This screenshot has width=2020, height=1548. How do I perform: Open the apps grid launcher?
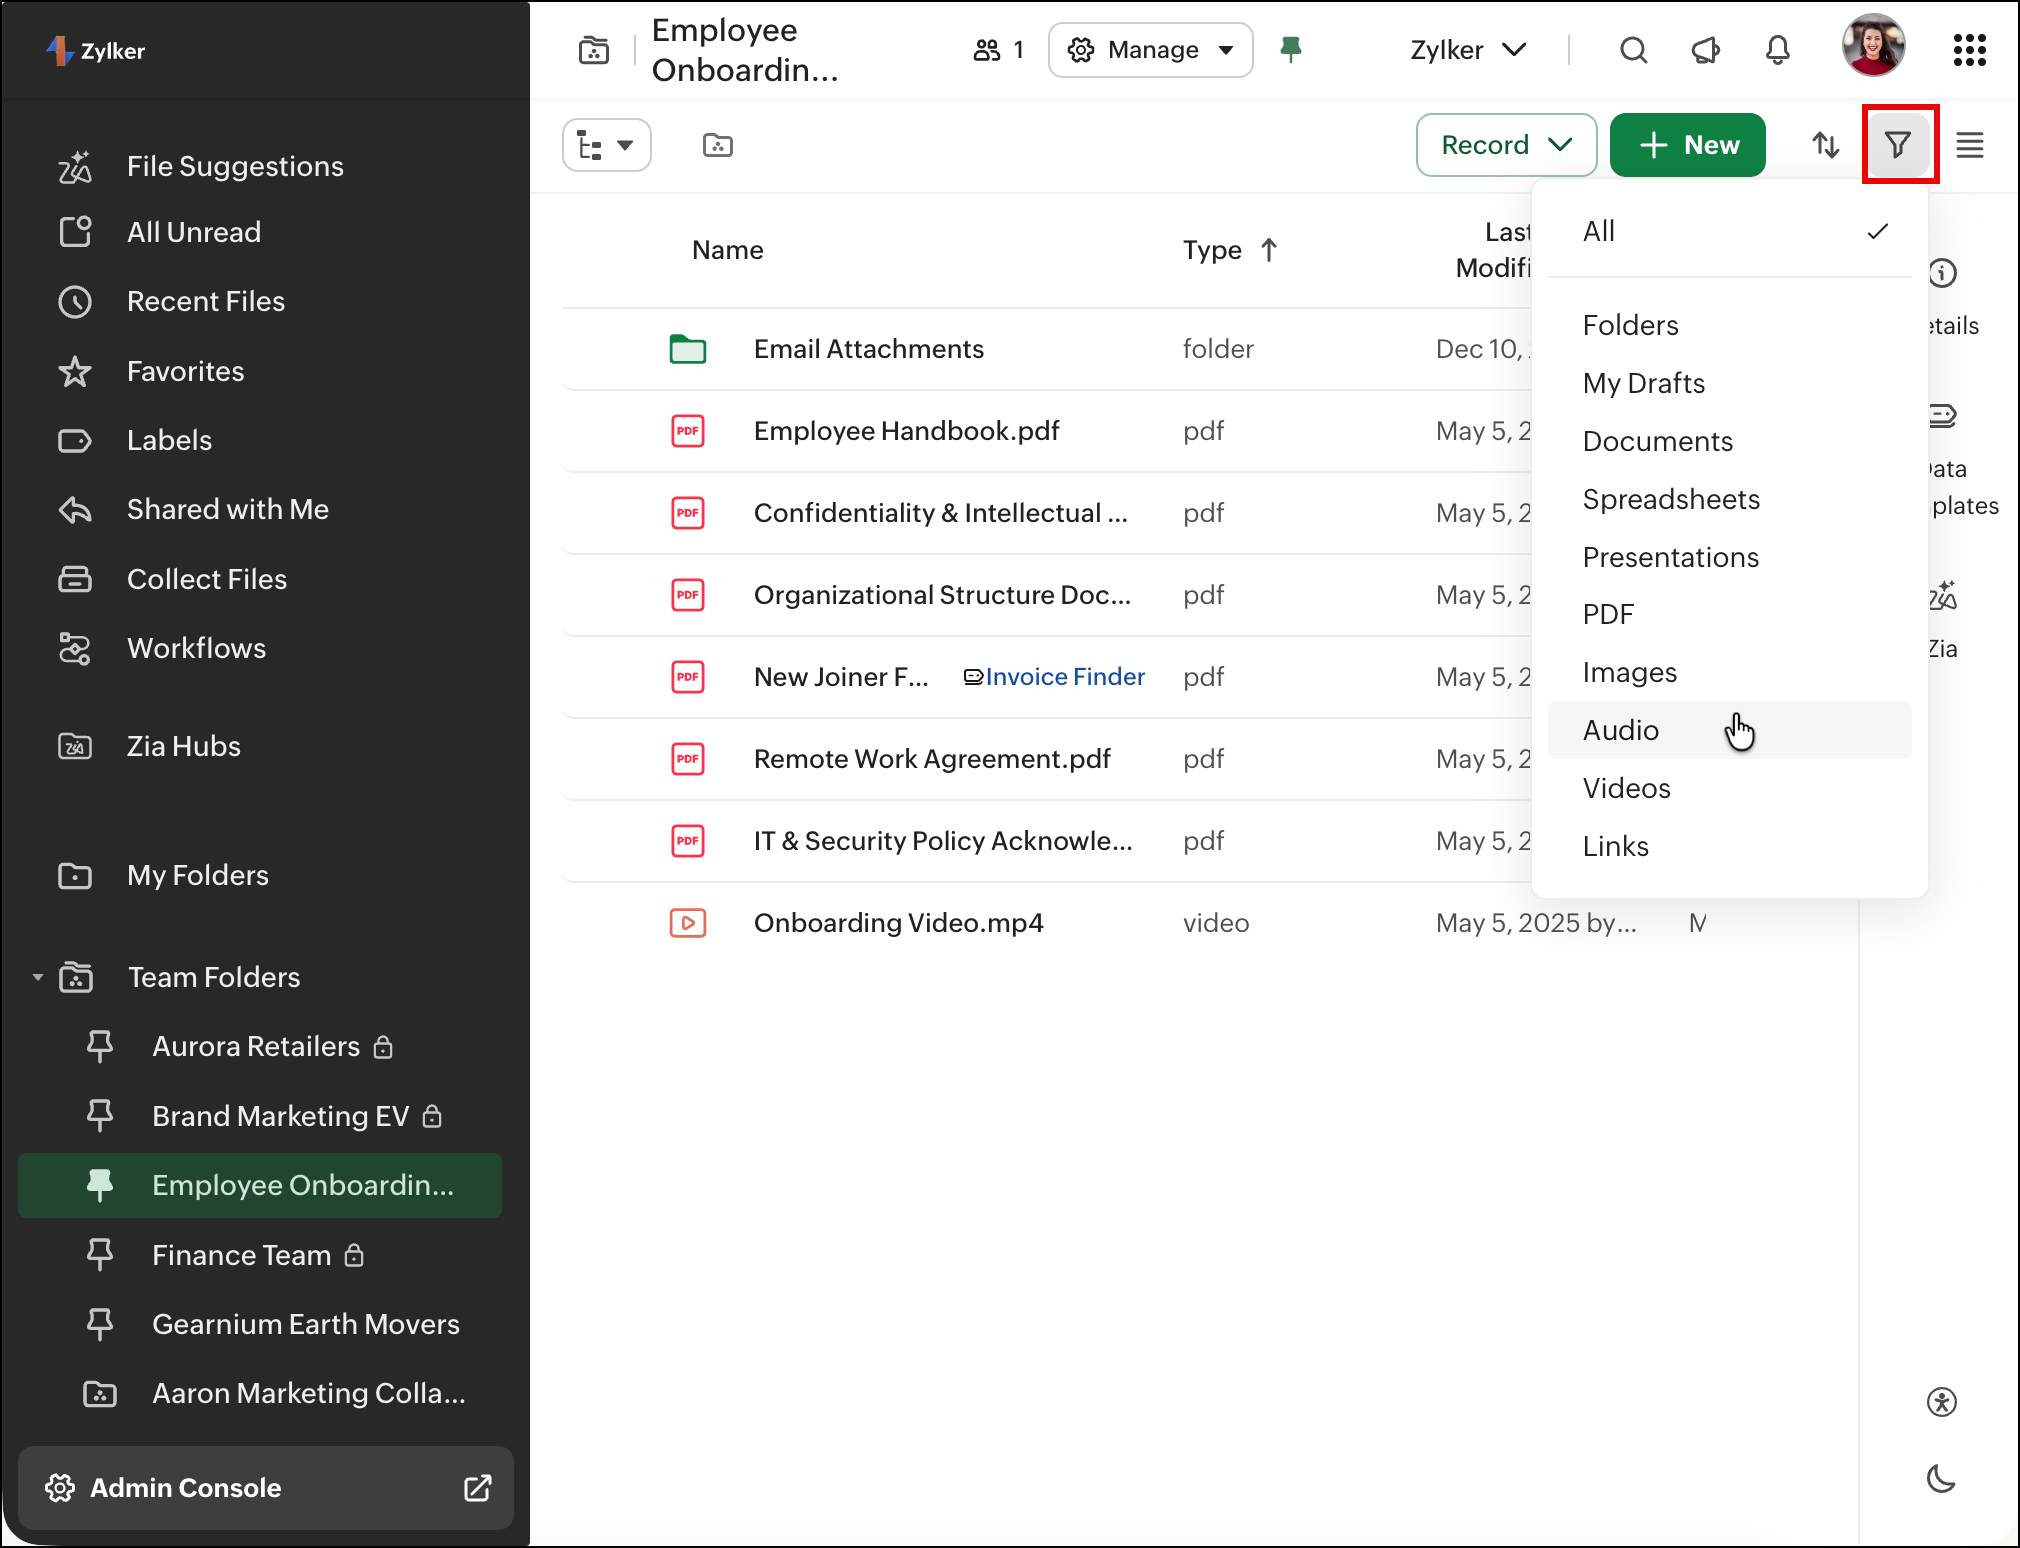tap(1969, 50)
